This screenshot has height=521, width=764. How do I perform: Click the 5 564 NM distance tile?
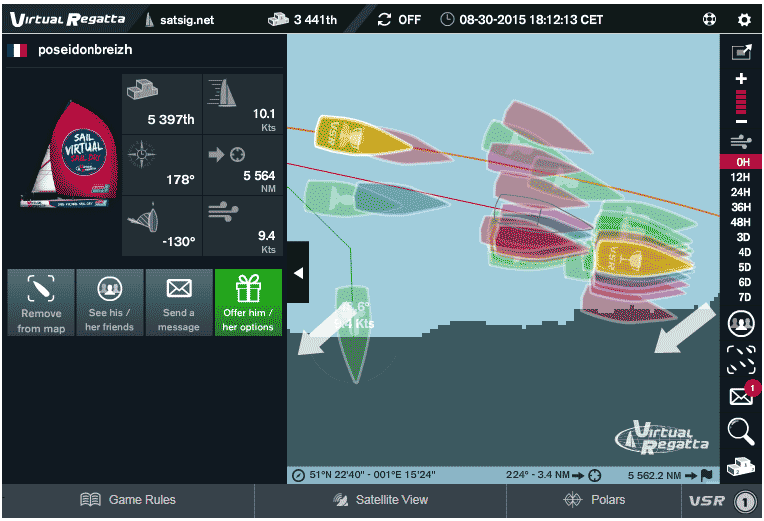click(243, 165)
